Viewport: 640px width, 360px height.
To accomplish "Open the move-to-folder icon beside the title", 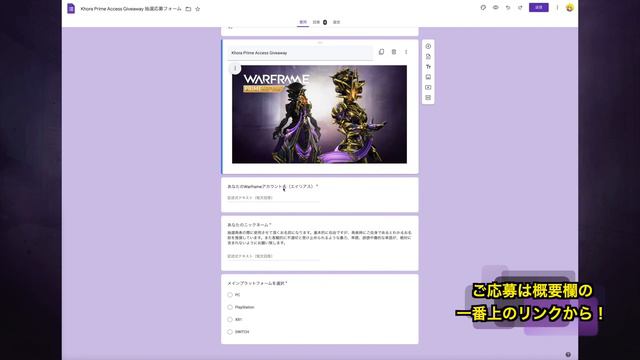I will [188, 9].
